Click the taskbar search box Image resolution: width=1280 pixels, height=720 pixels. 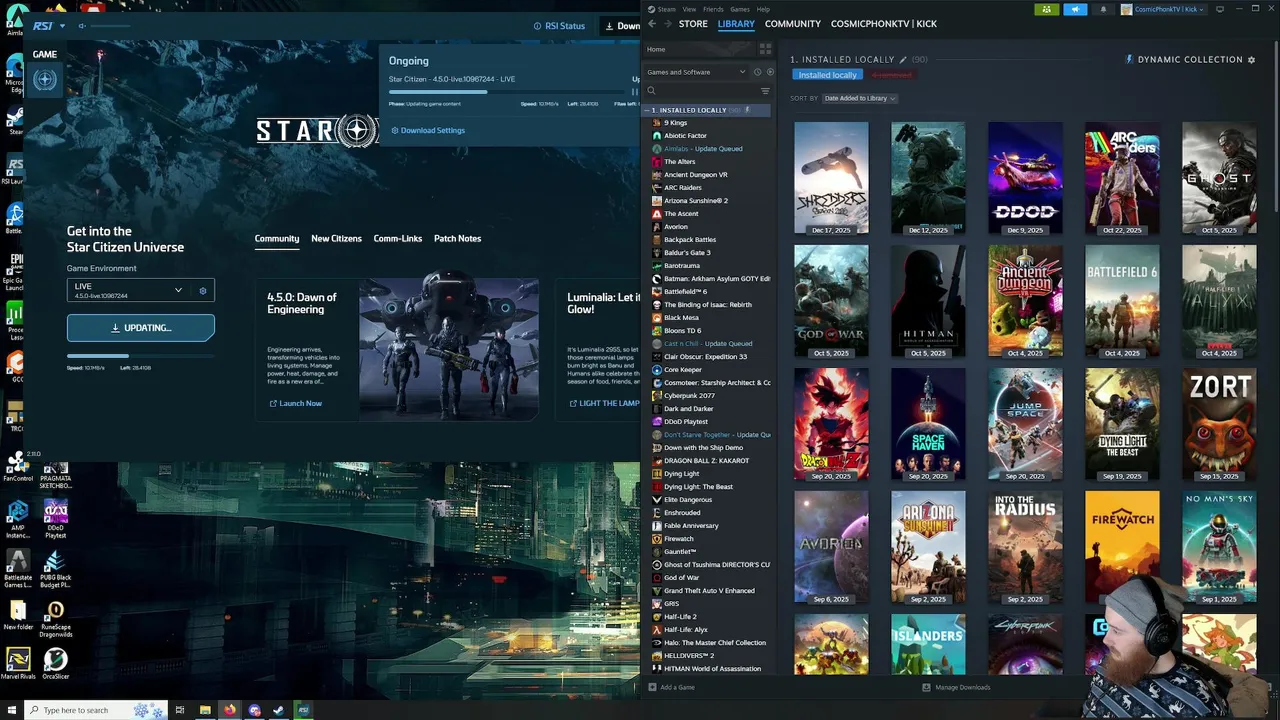click(x=95, y=710)
